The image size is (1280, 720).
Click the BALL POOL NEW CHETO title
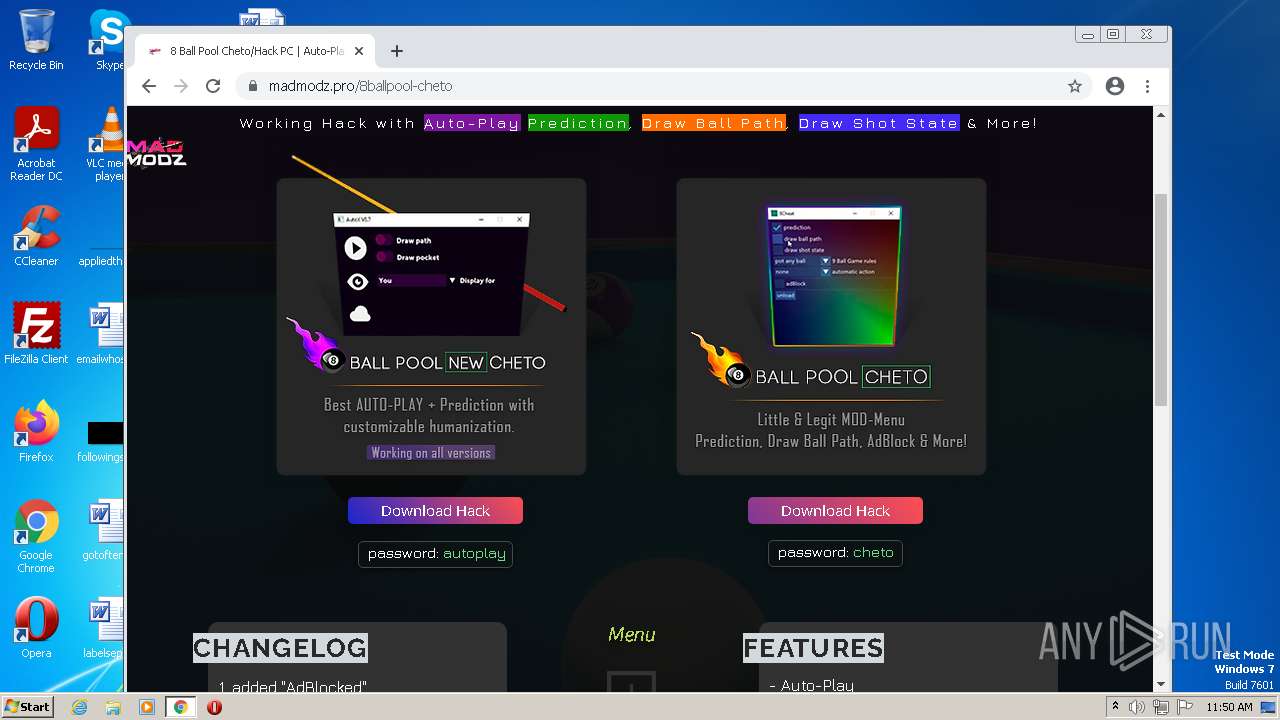point(447,362)
